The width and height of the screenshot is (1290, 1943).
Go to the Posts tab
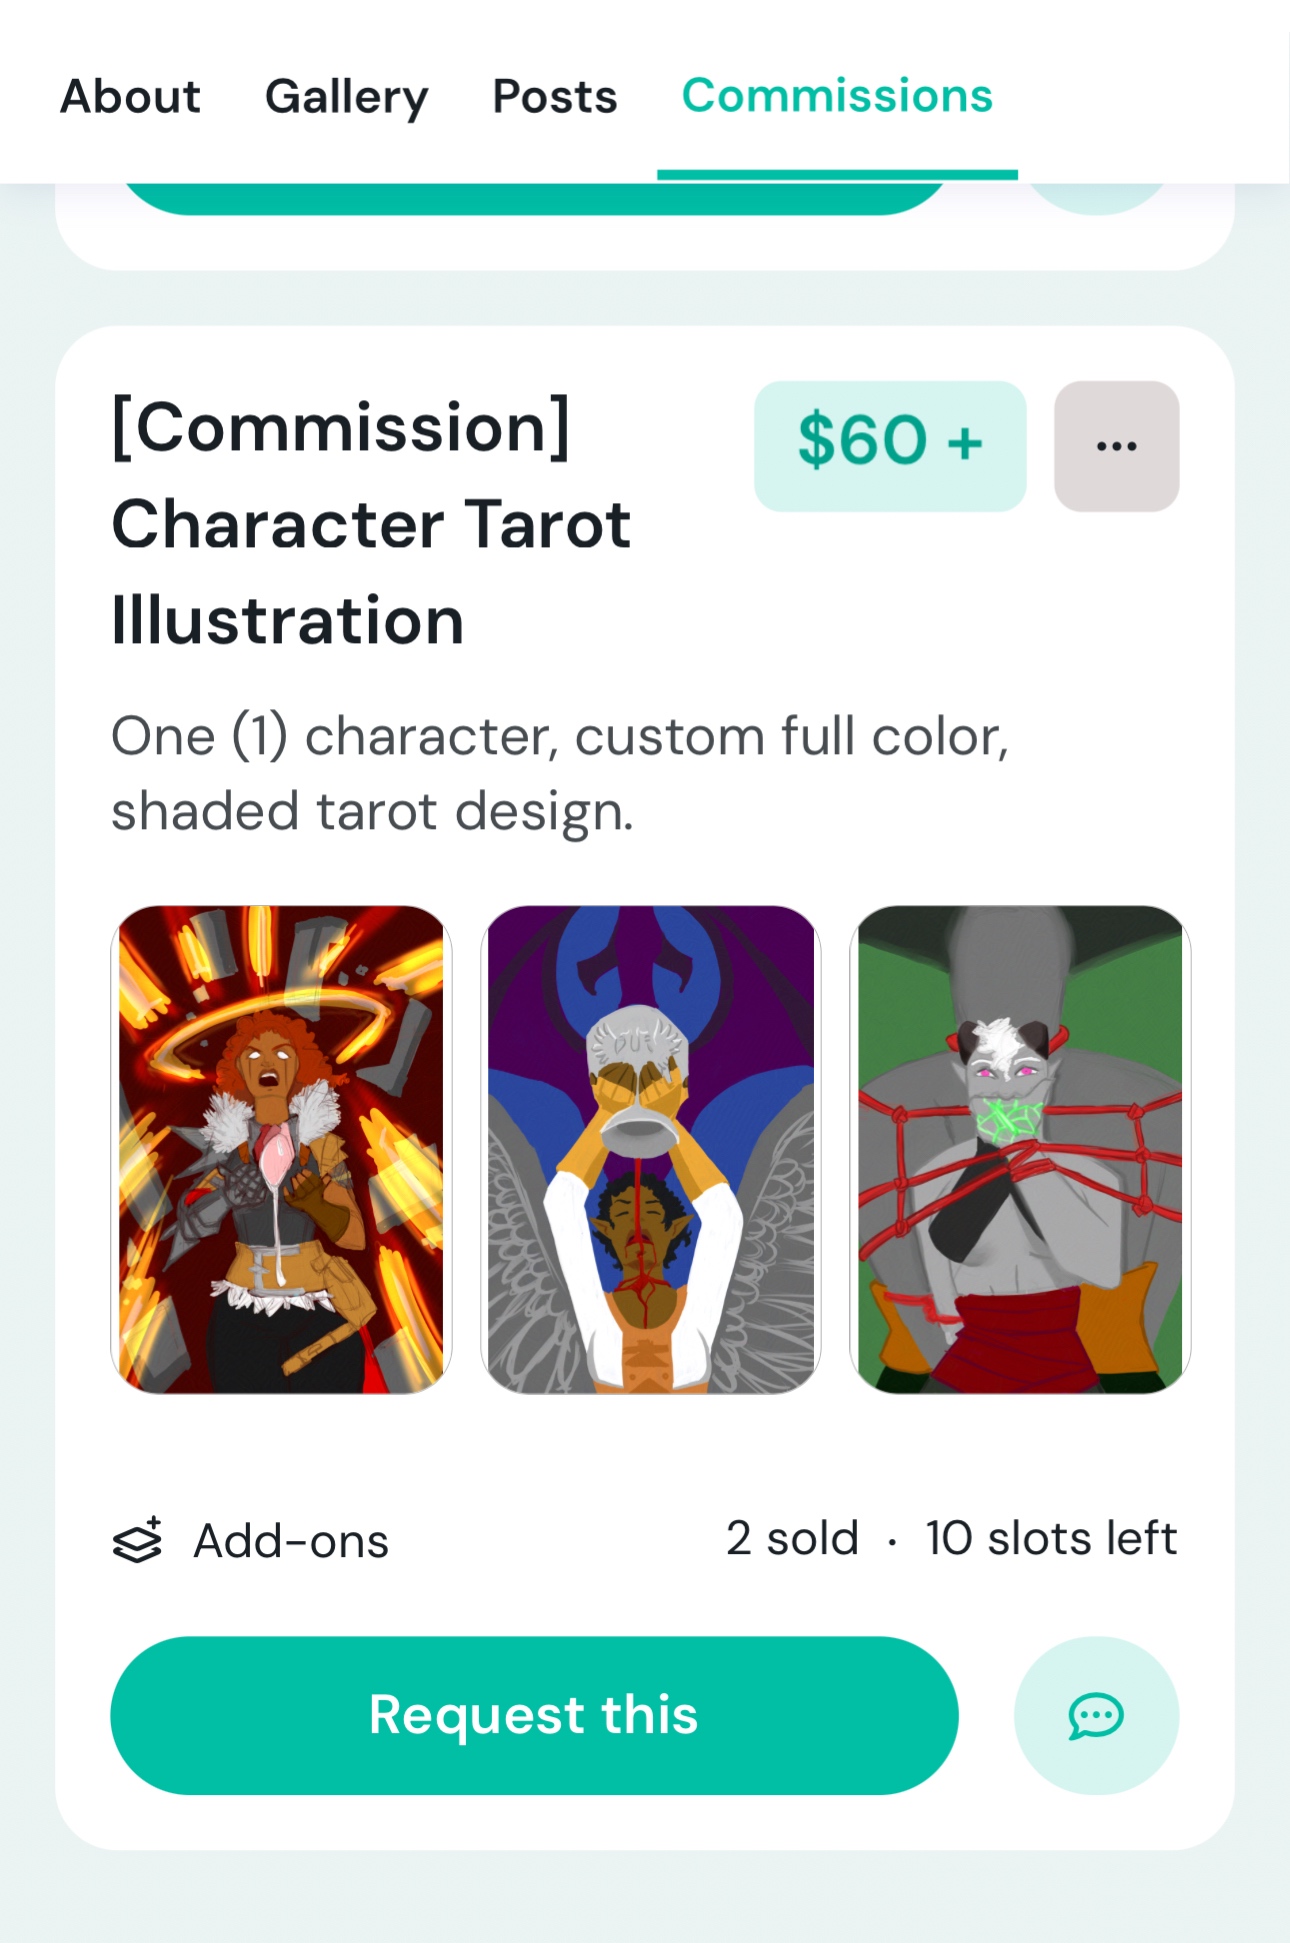click(x=555, y=97)
